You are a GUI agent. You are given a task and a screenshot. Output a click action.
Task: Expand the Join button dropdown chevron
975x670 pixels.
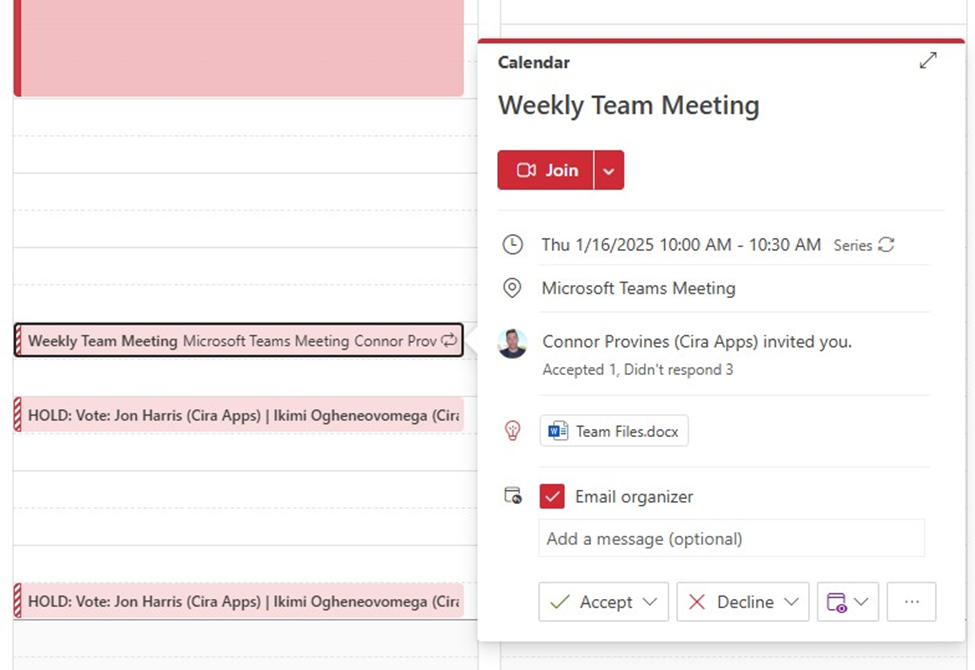pyautogui.click(x=609, y=170)
